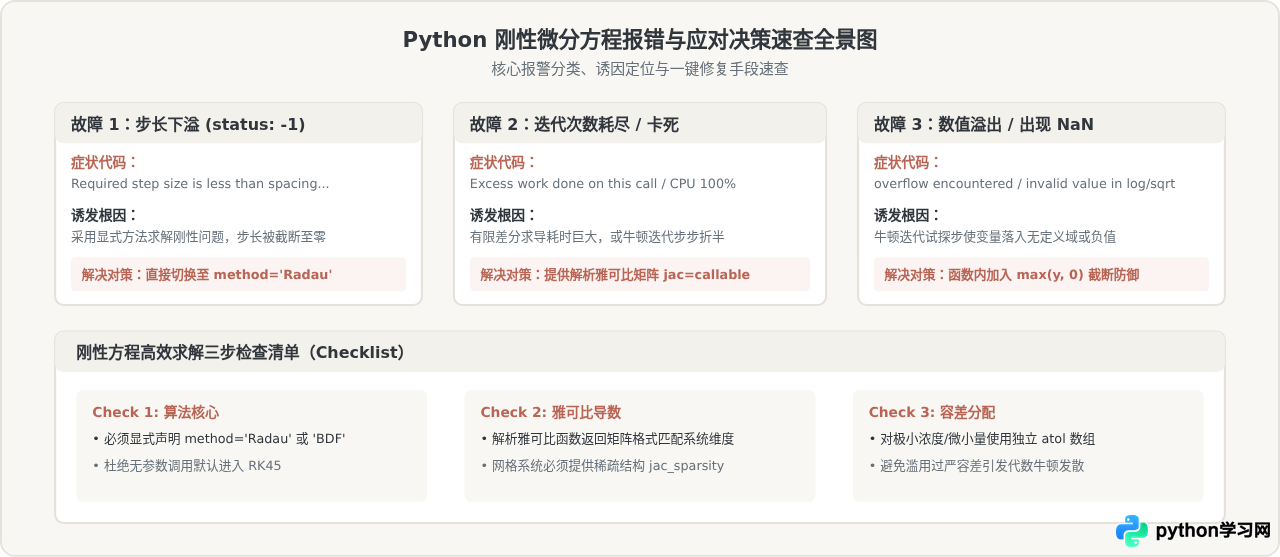Select text 采用显式方法求解刚性问题，步长被截断至零
This screenshot has width=1280, height=557.
[199, 237]
